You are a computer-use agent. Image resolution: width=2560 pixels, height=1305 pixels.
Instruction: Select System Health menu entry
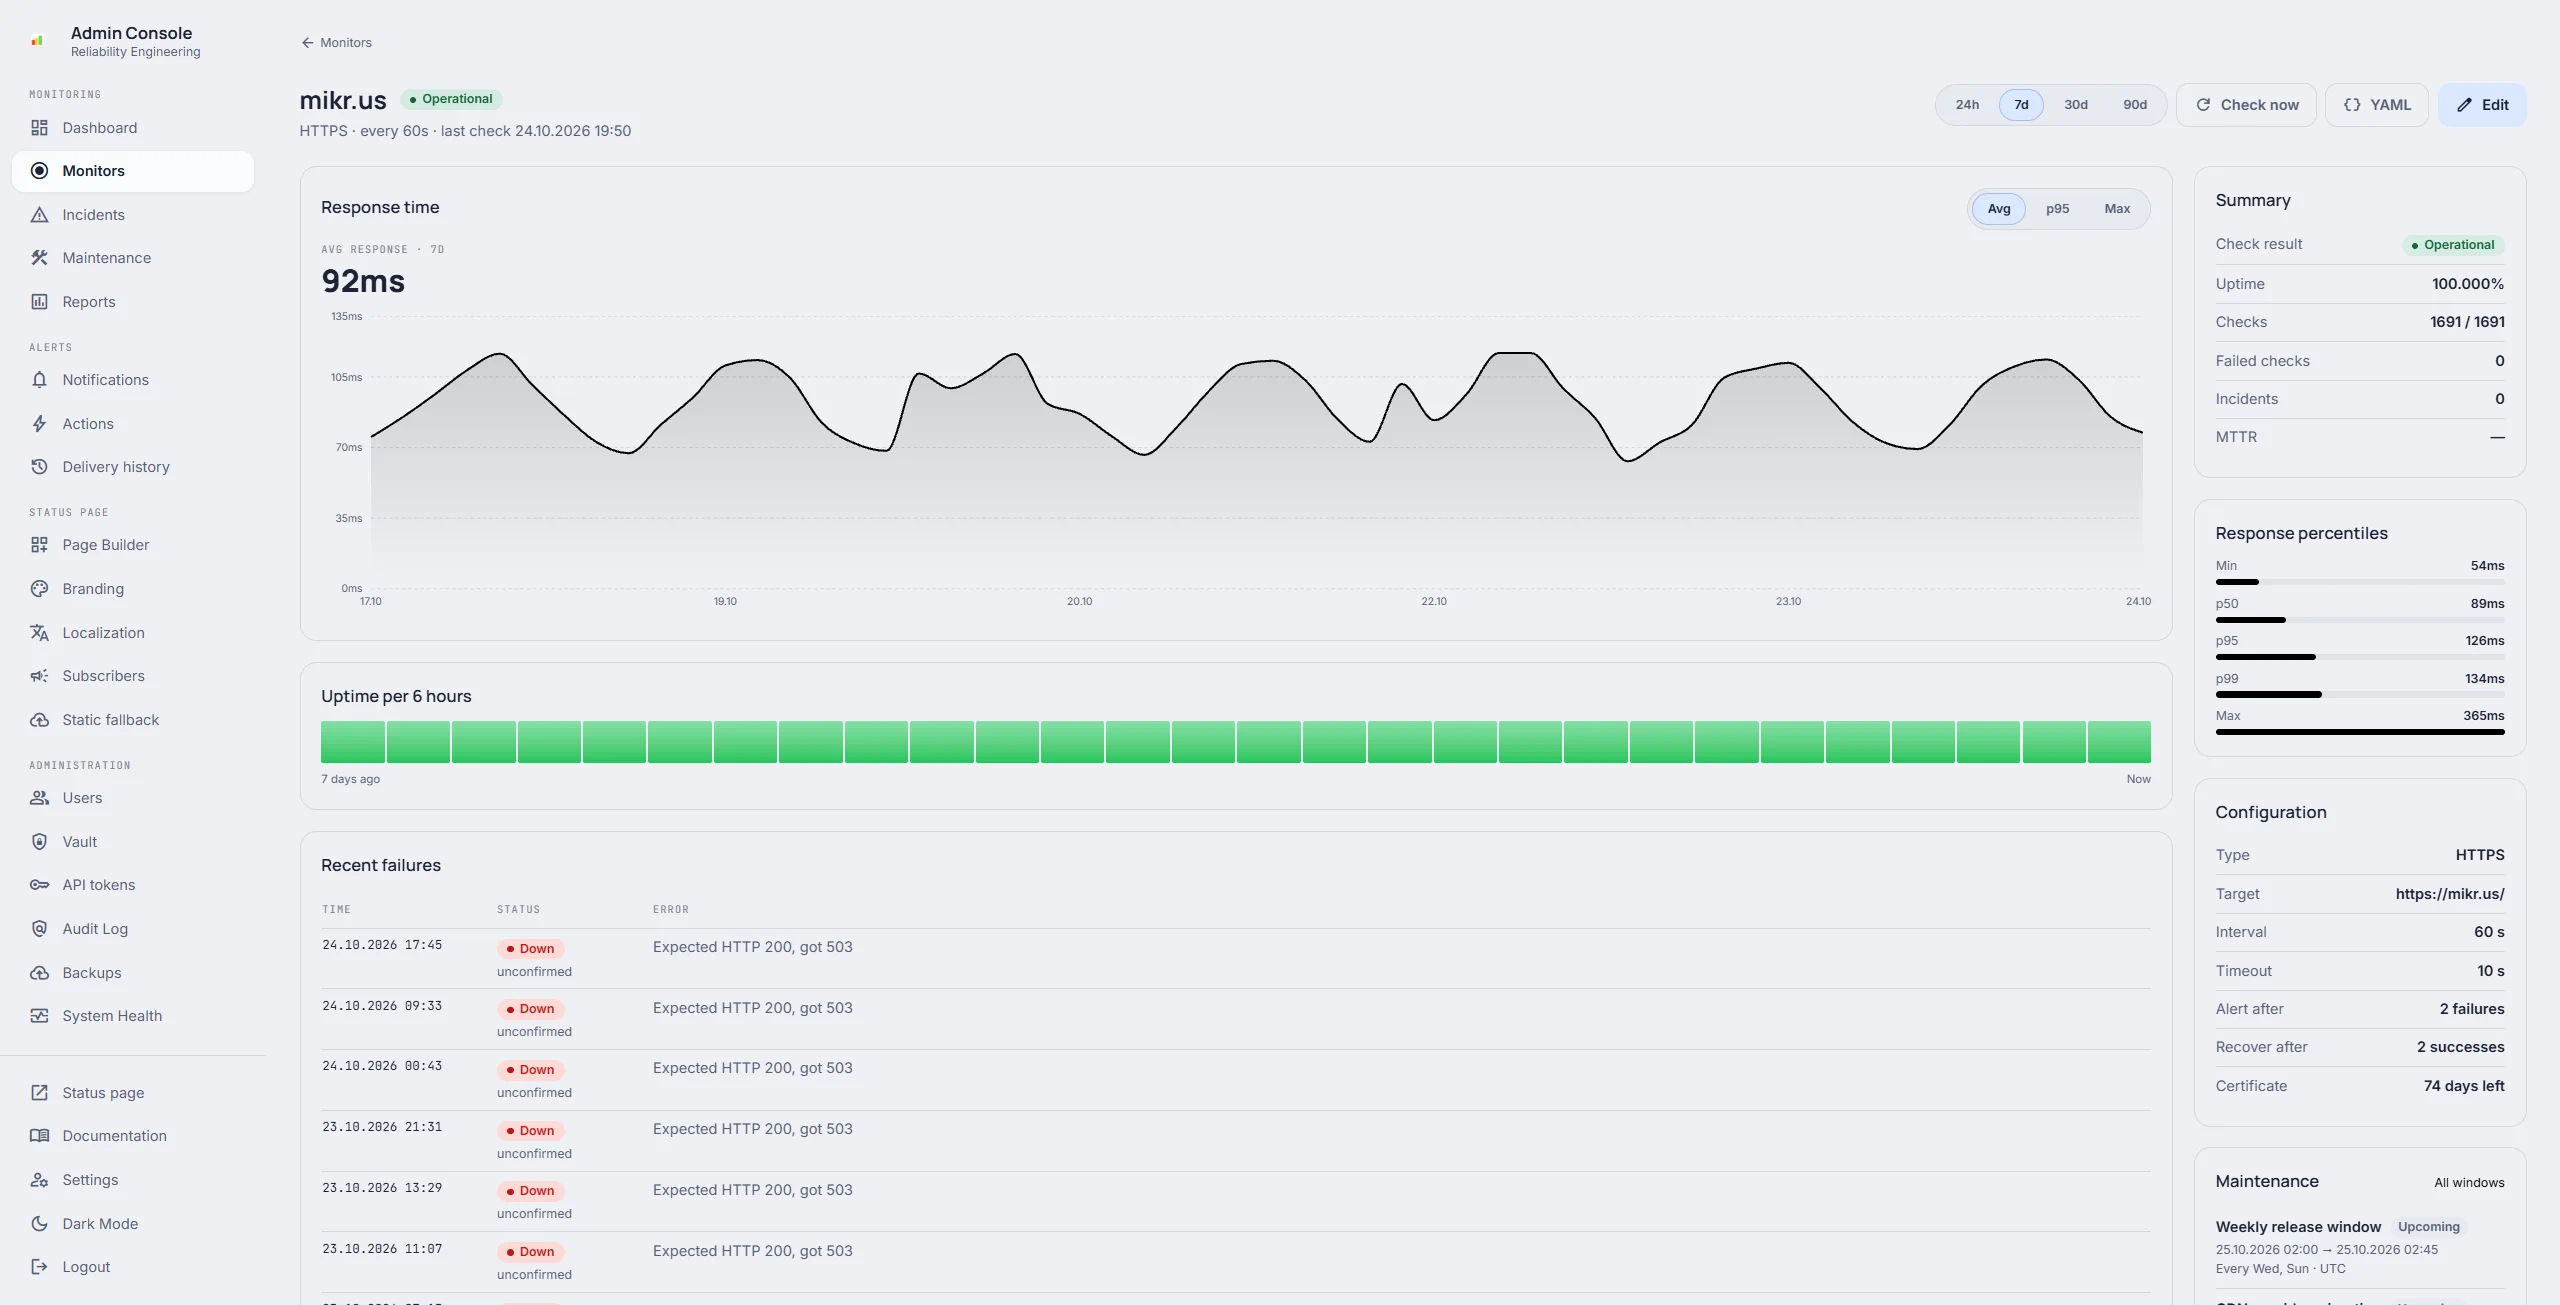point(133,1016)
